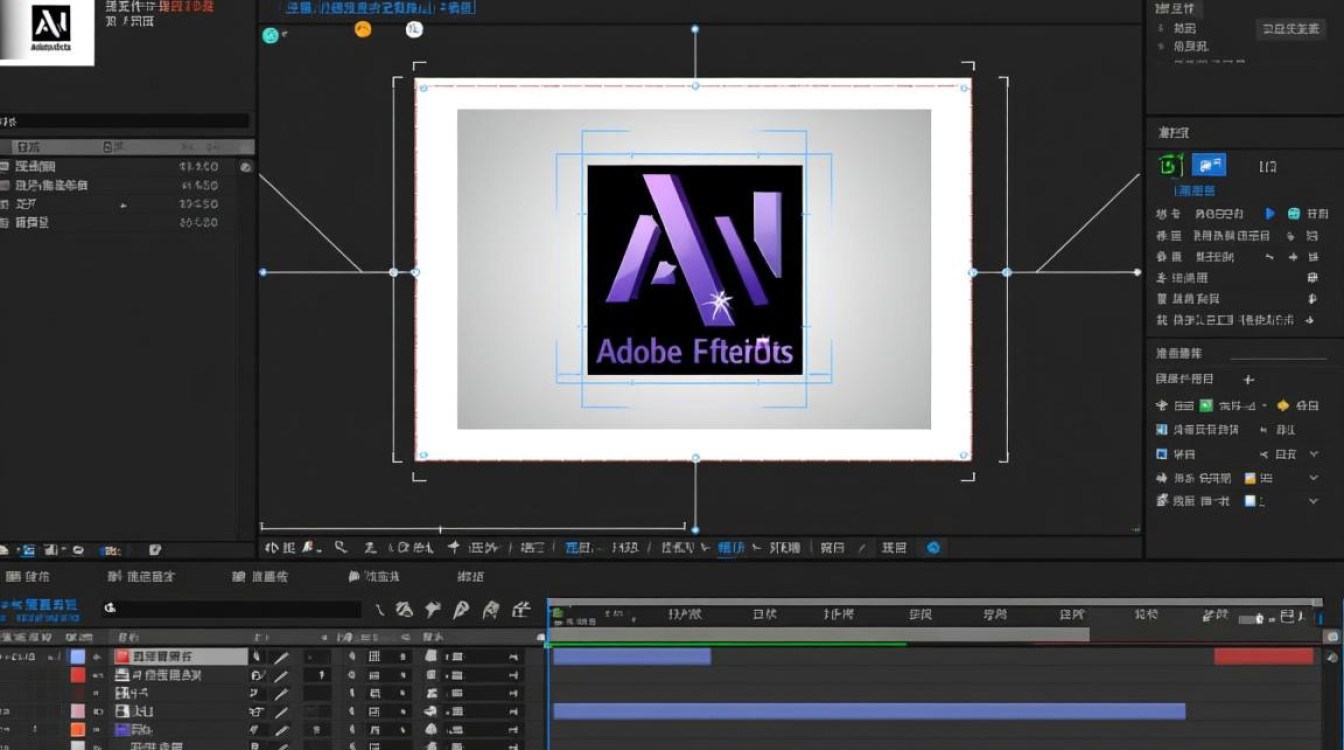Viewport: 1344px width, 750px height.
Task: Click the plus icon in the right panel
Action: 1248,380
